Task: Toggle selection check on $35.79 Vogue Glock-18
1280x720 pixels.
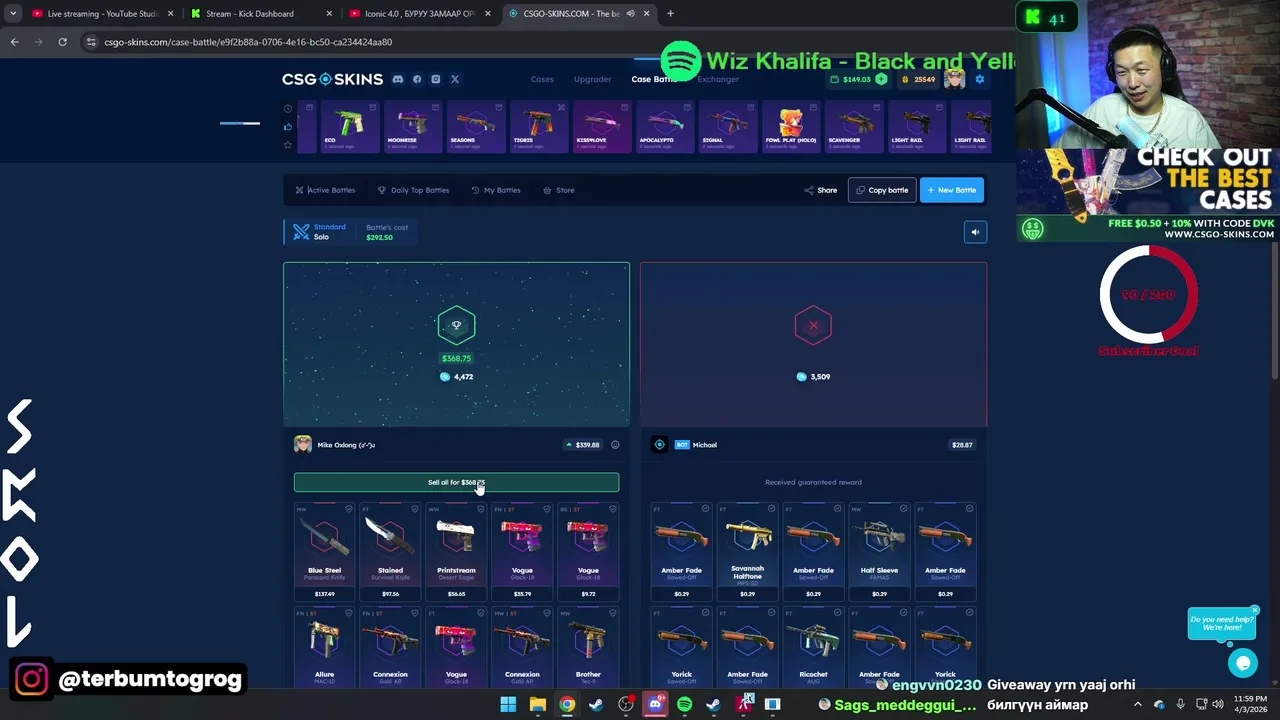Action: 547,509
